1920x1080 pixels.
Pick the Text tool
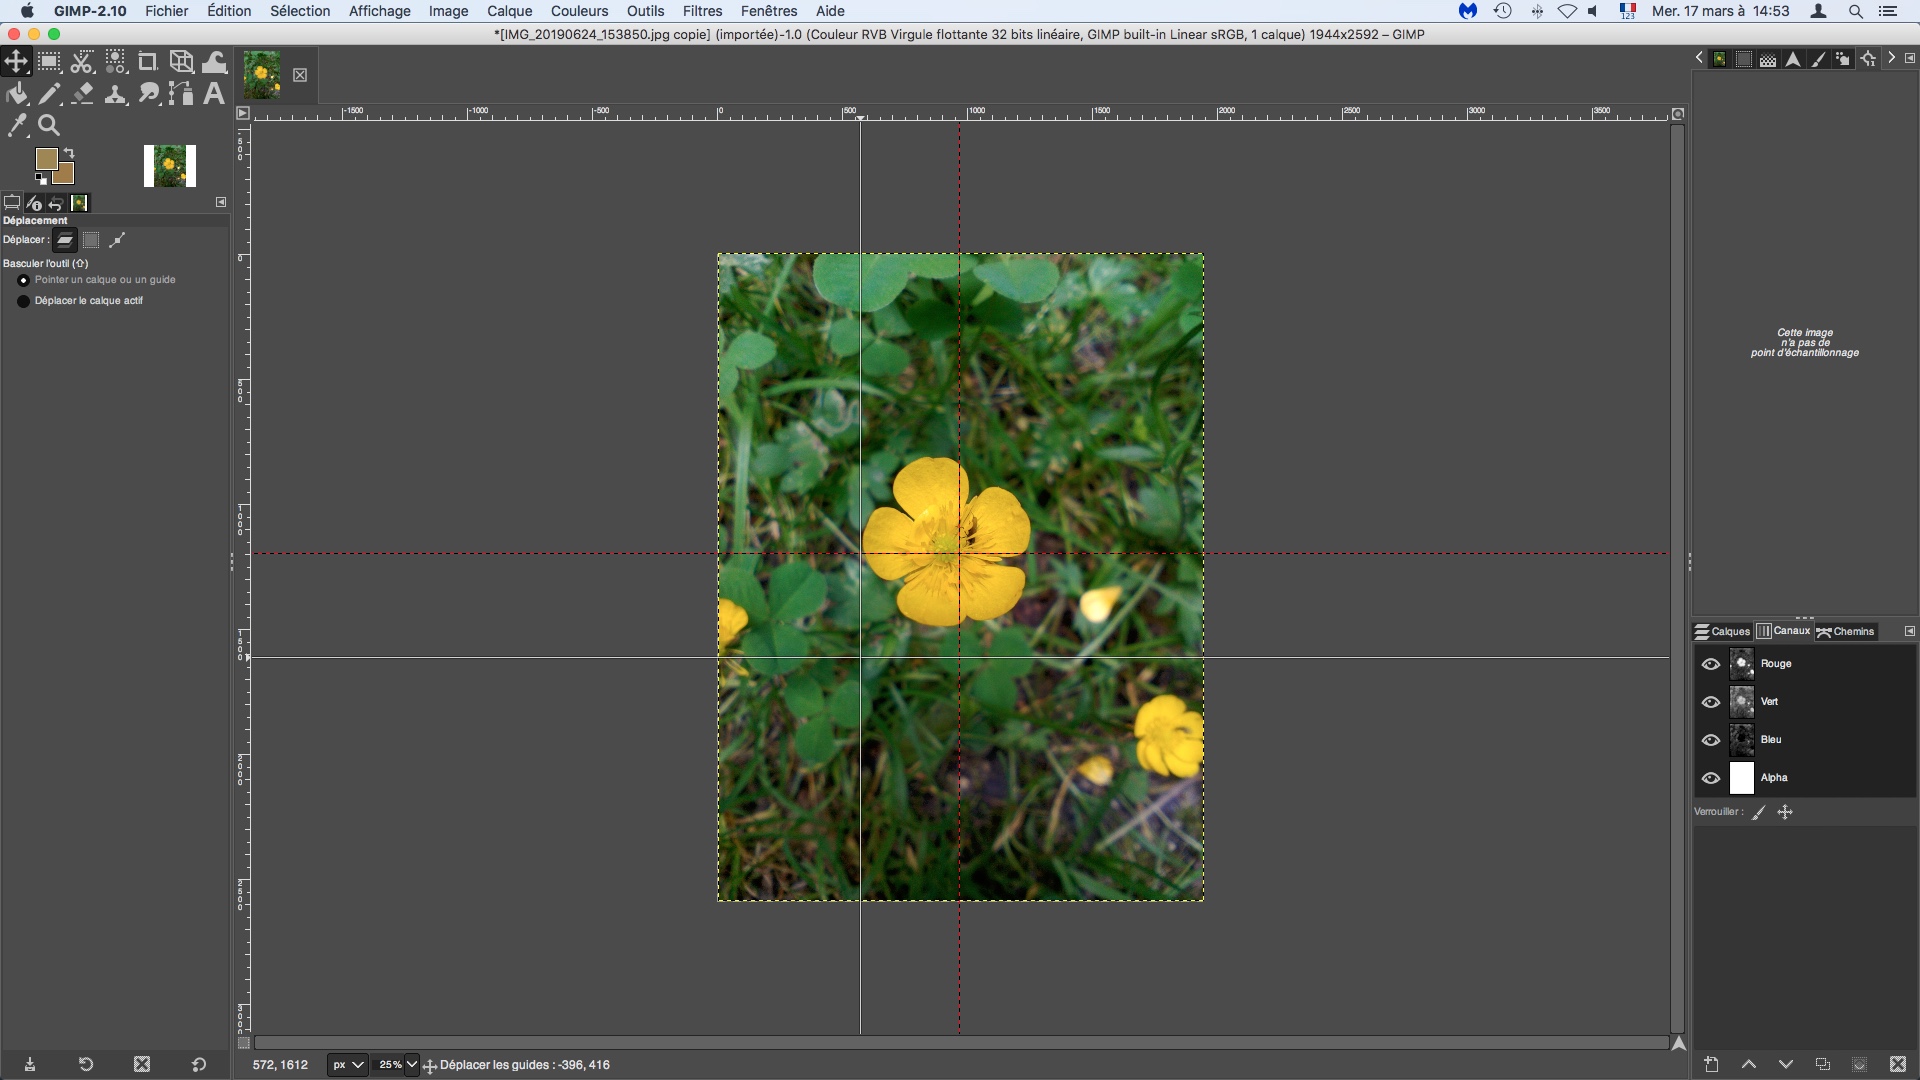214,94
